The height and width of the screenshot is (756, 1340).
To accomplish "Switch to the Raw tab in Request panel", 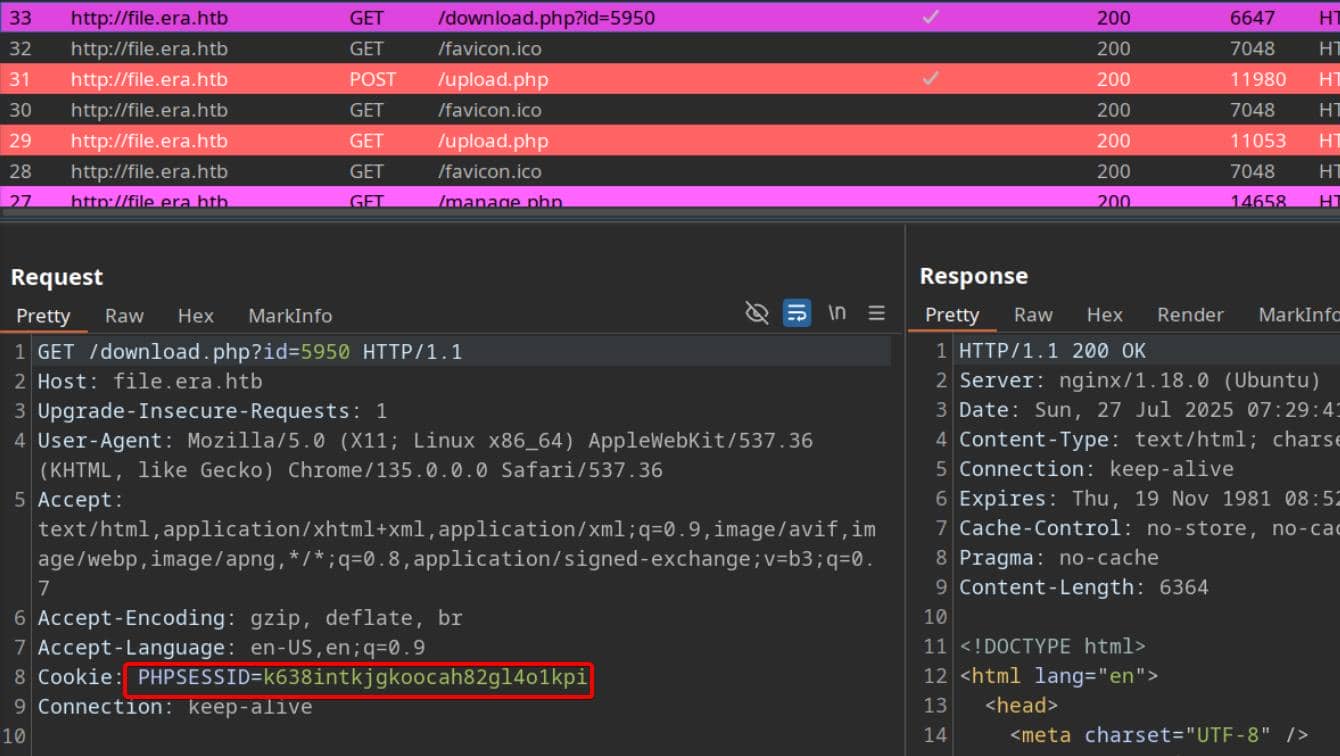I will [x=124, y=316].
